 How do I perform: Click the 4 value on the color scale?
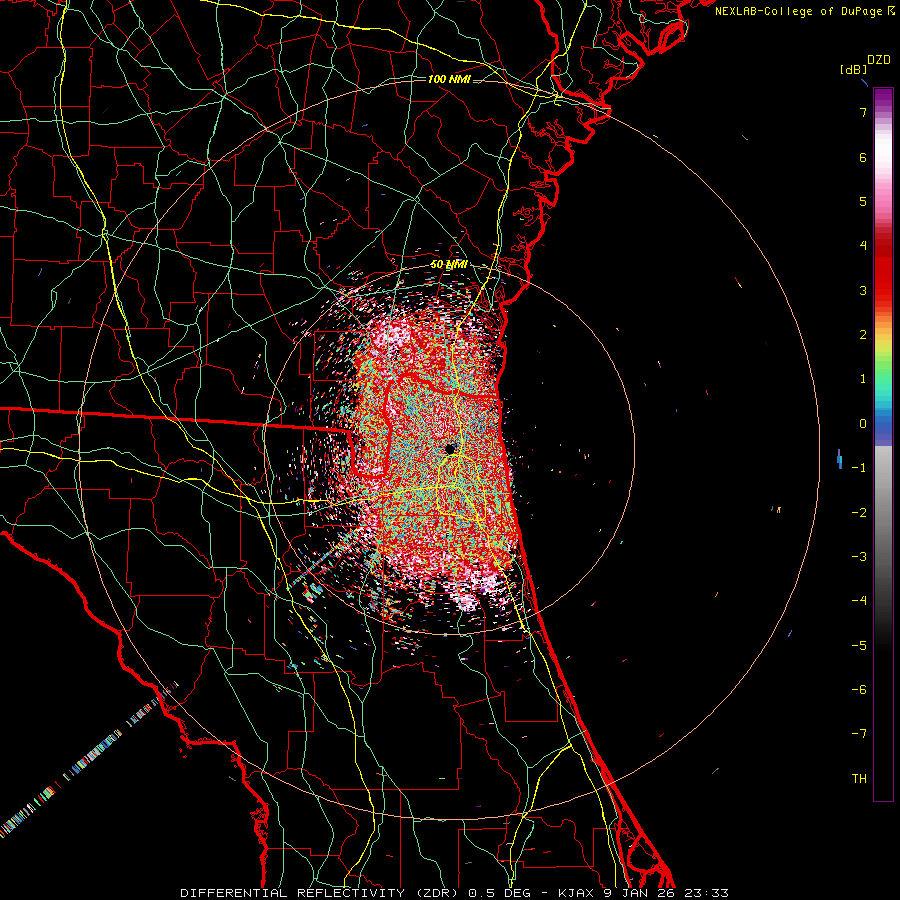click(x=863, y=246)
